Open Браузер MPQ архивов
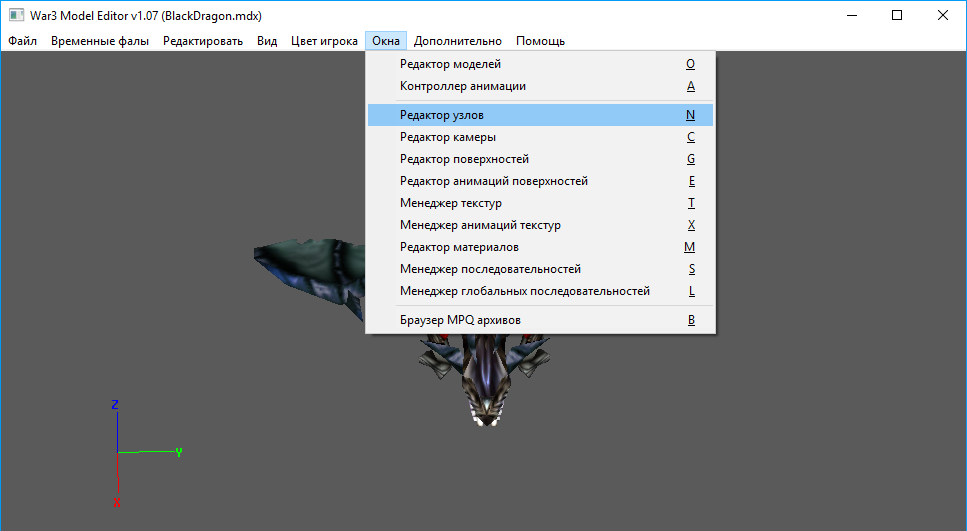The width and height of the screenshot is (967, 531). (540, 320)
